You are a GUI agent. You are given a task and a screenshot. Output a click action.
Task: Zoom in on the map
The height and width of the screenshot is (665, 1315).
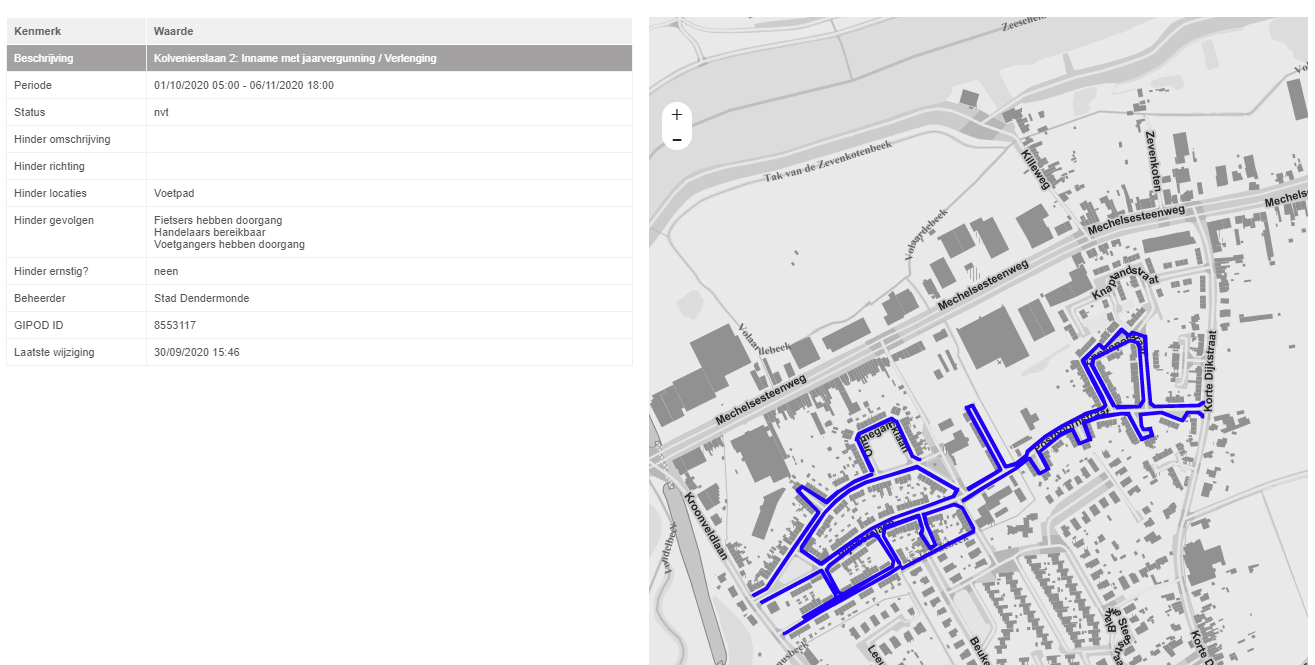tap(677, 115)
